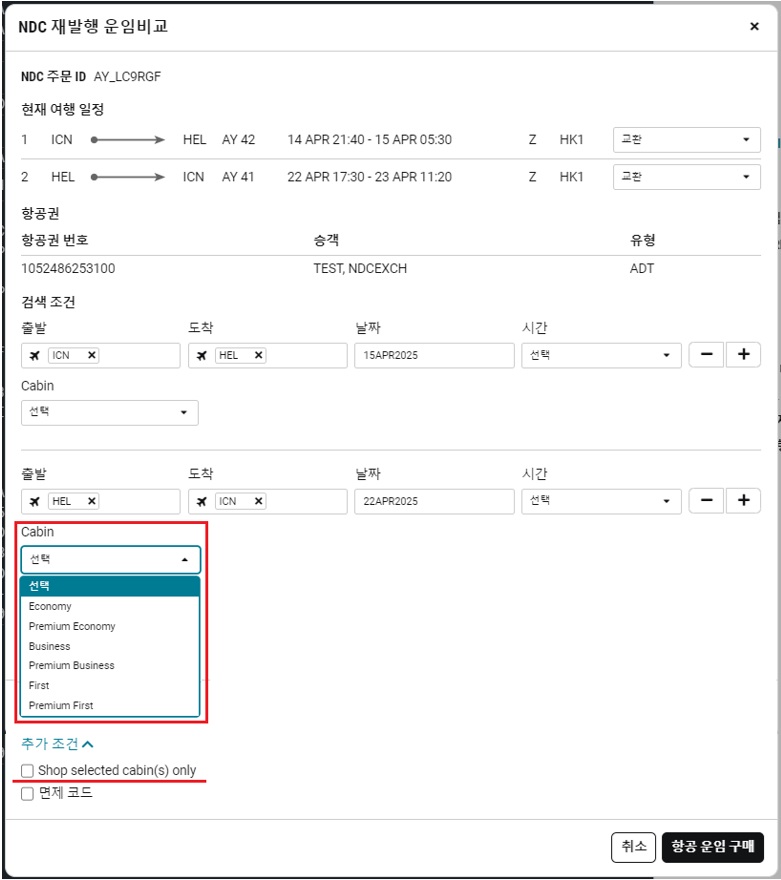Viewport: 781px width, 880px height.
Task: Choose Premium Business cabin option
Action: 110,666
